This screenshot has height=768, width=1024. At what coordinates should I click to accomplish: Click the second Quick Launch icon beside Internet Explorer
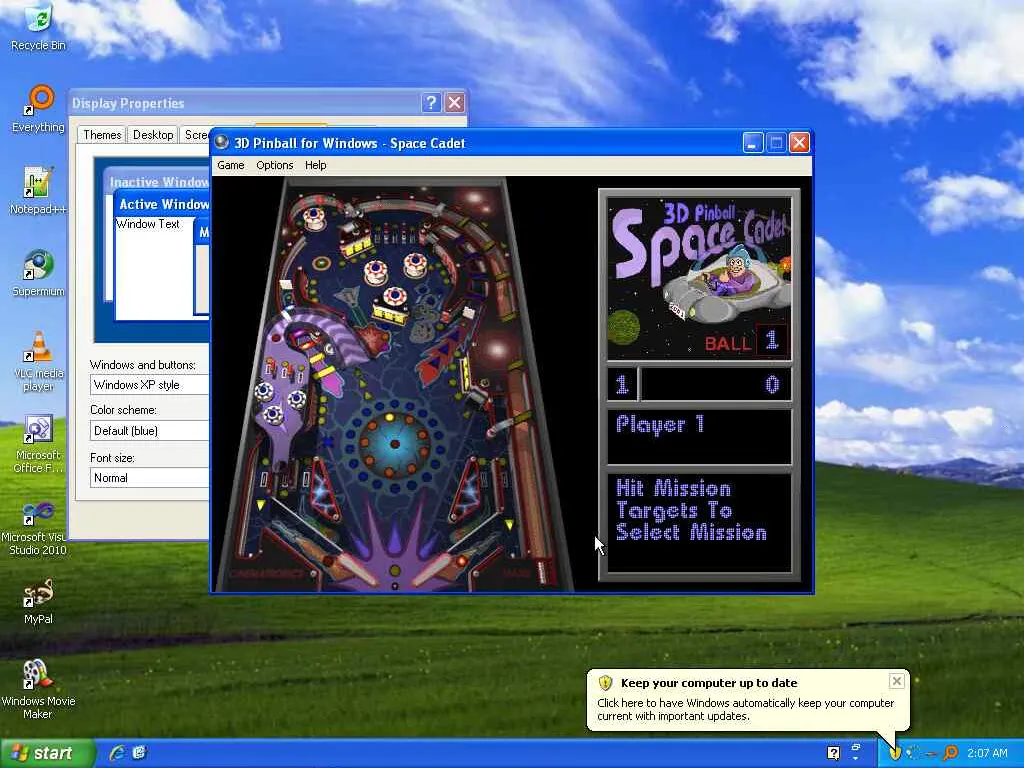pyautogui.click(x=139, y=753)
